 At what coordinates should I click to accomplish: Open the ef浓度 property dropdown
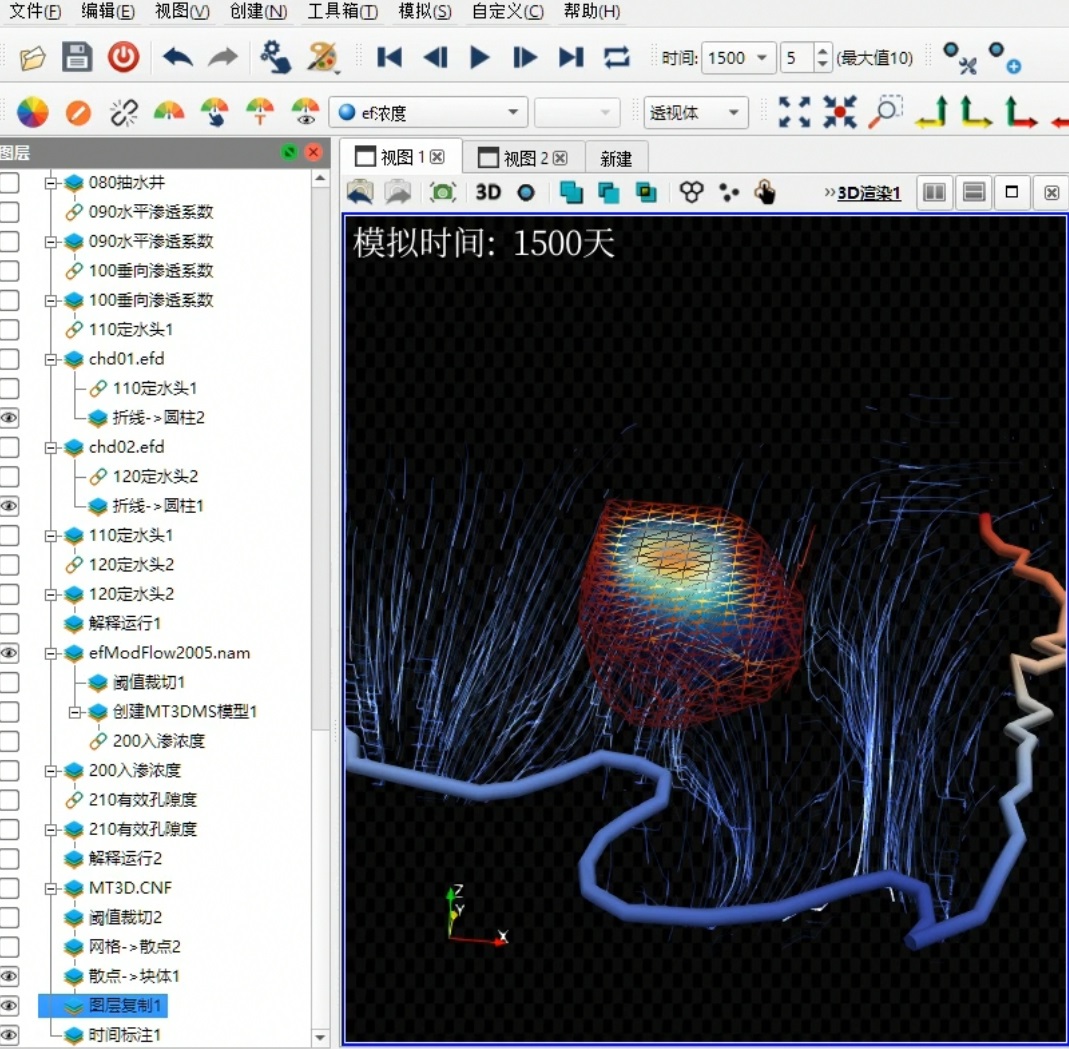point(428,112)
